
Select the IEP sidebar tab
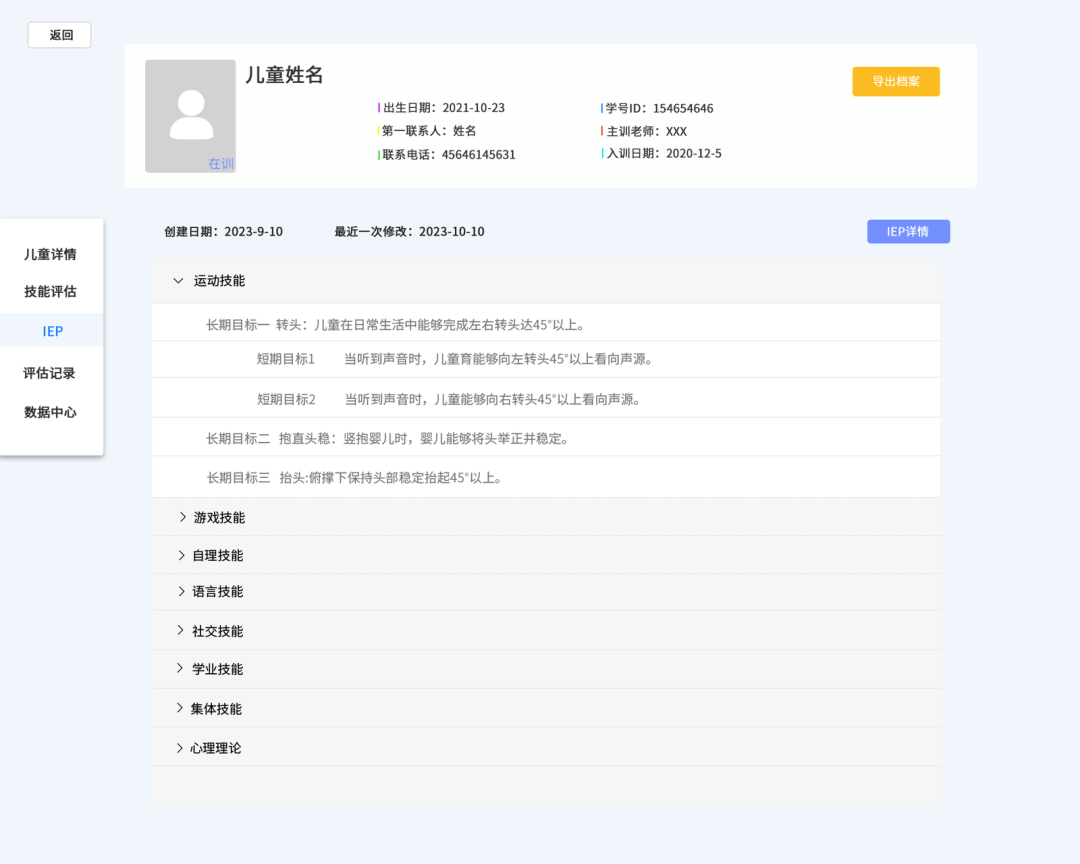click(x=52, y=331)
